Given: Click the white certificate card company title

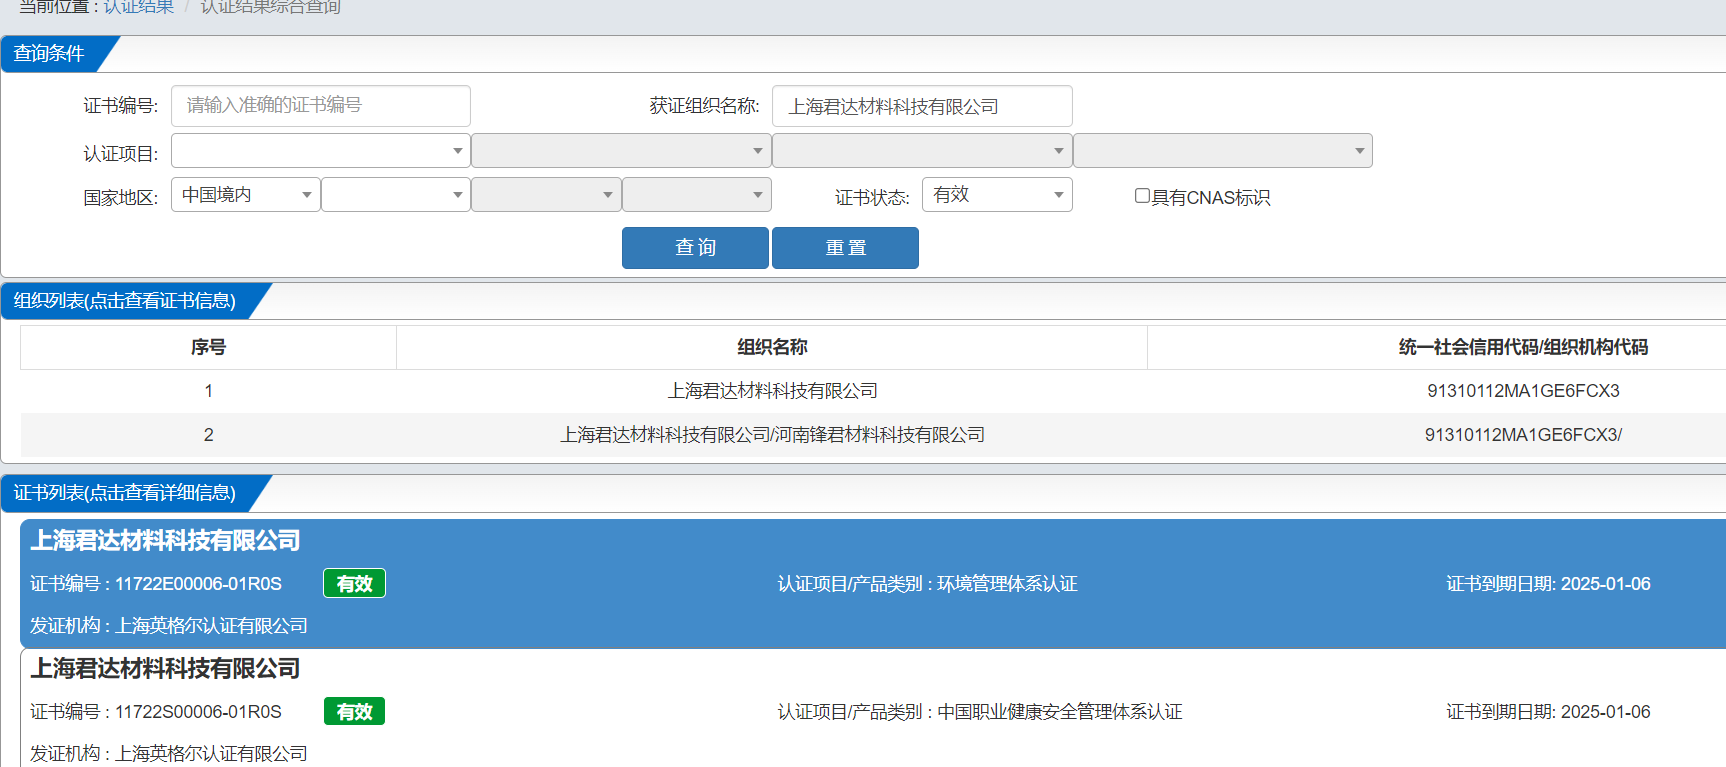Looking at the screenshot, I should coord(165,669).
